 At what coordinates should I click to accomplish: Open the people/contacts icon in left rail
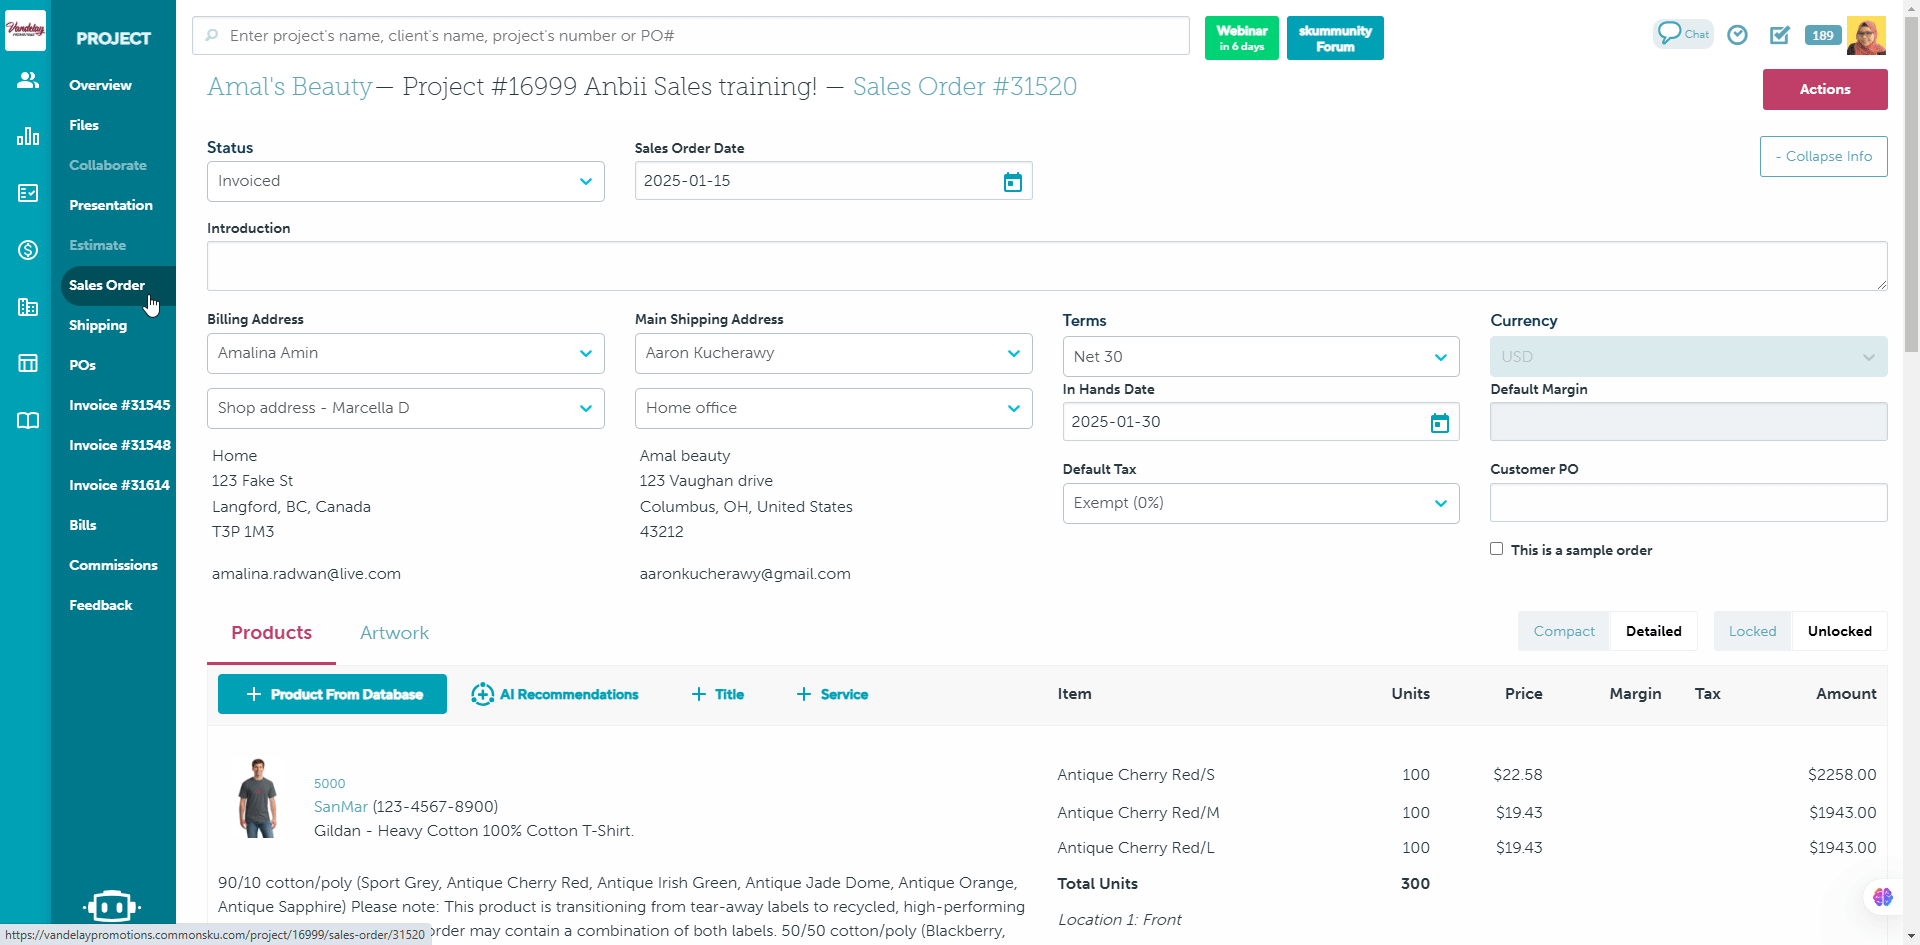point(27,80)
